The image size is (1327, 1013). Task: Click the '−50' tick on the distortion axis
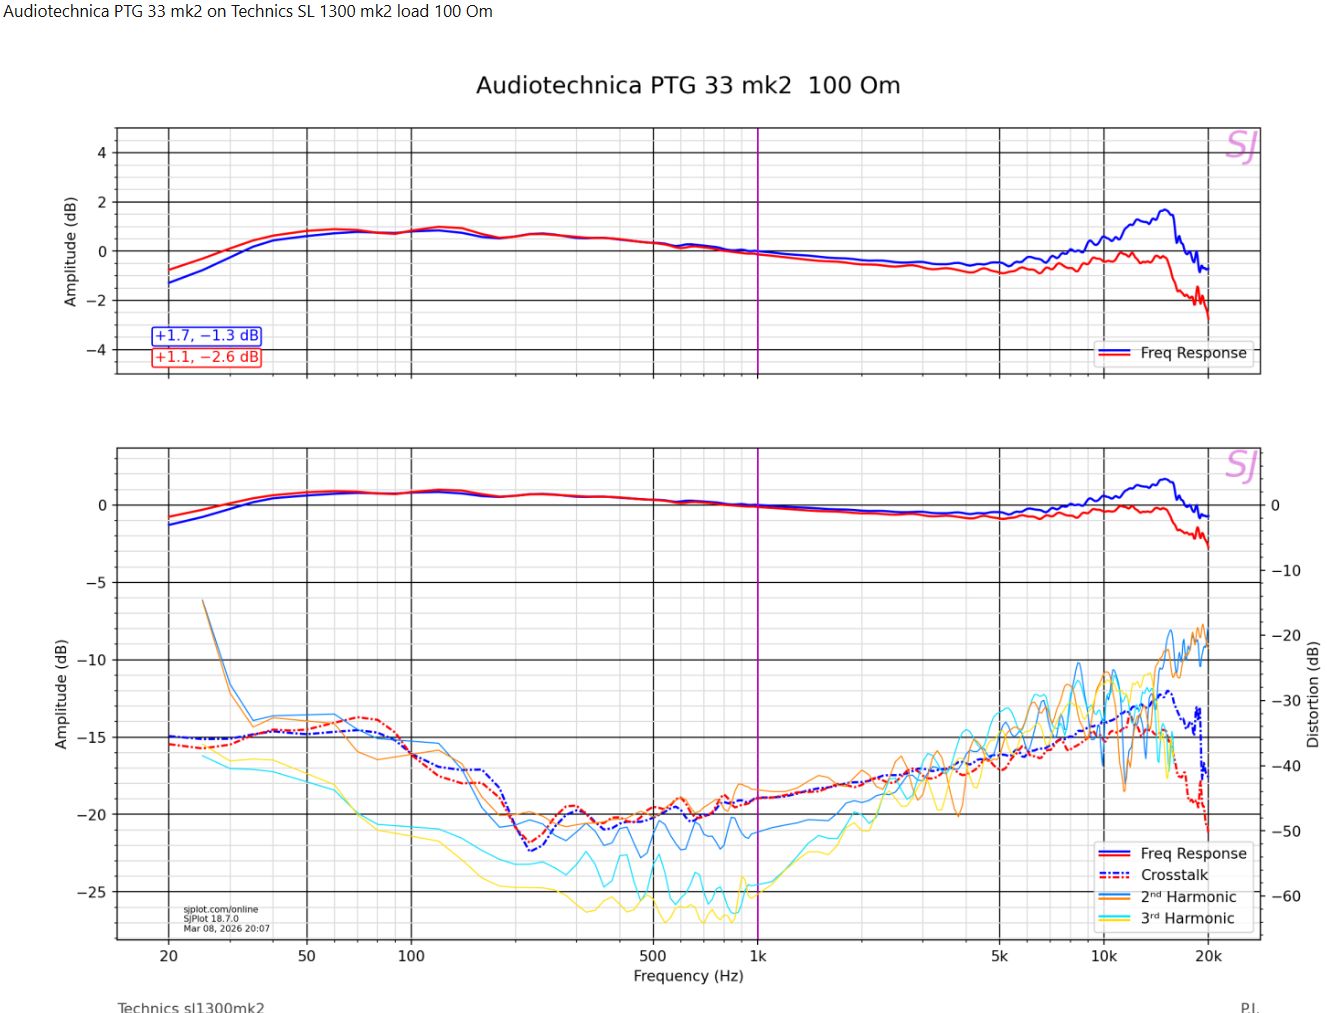point(1285,831)
